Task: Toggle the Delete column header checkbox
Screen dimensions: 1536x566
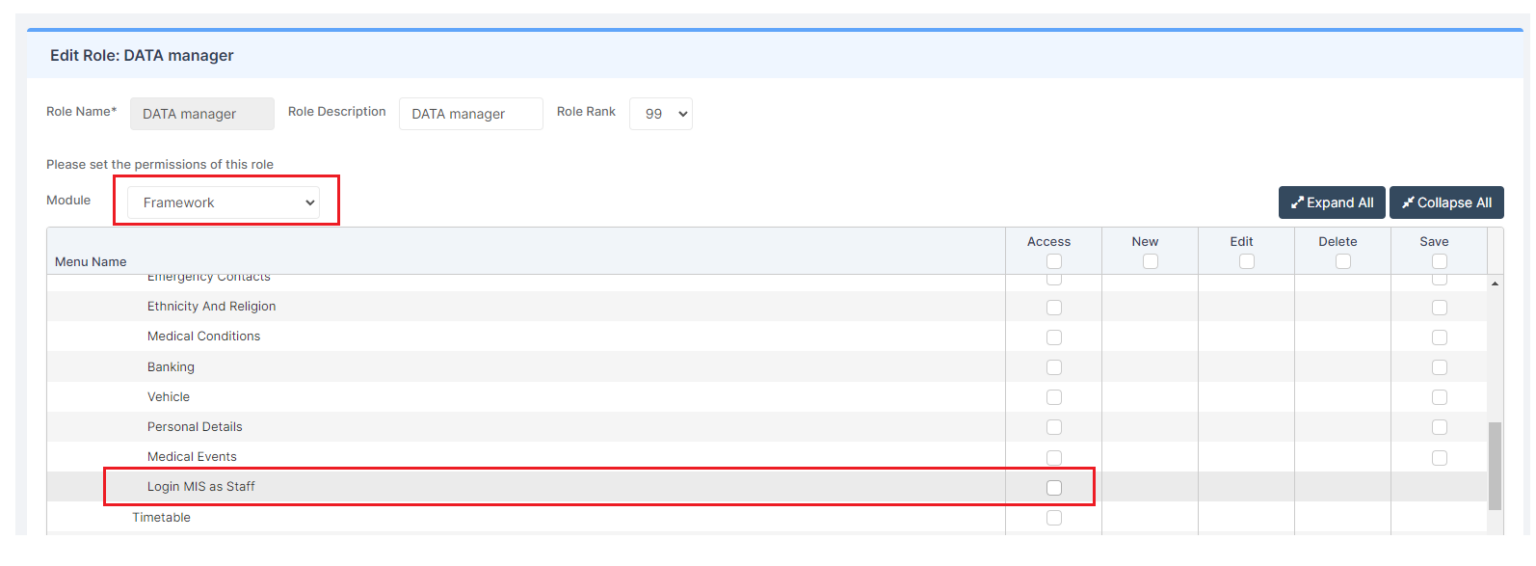Action: tap(1342, 261)
